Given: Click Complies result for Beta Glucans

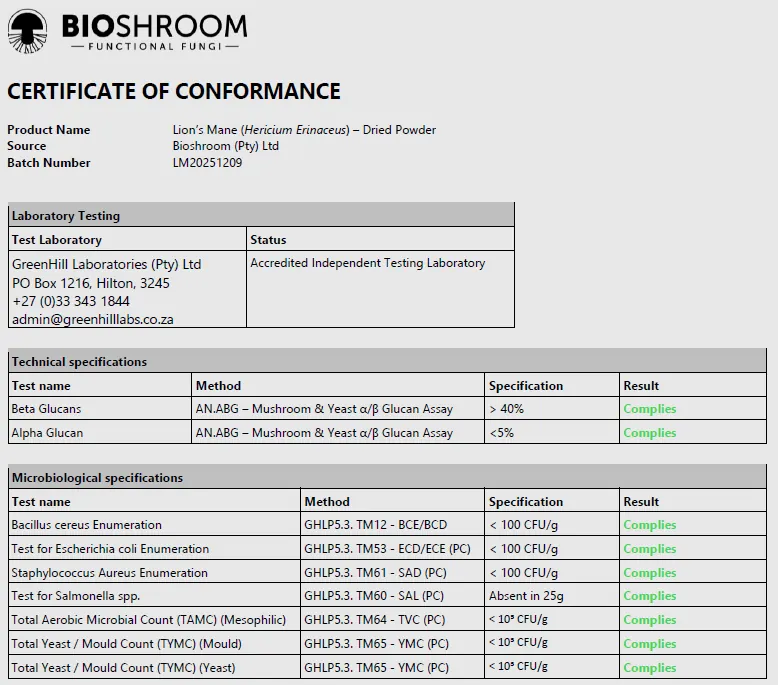Looking at the screenshot, I should pyautogui.click(x=650, y=409).
